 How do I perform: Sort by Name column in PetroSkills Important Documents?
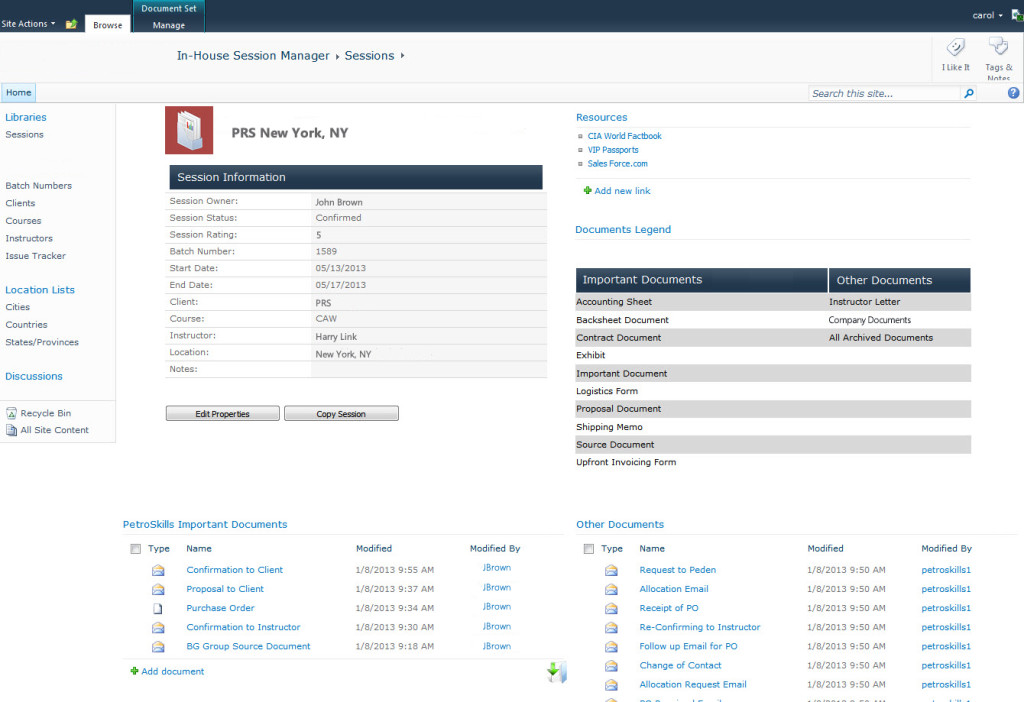199,549
